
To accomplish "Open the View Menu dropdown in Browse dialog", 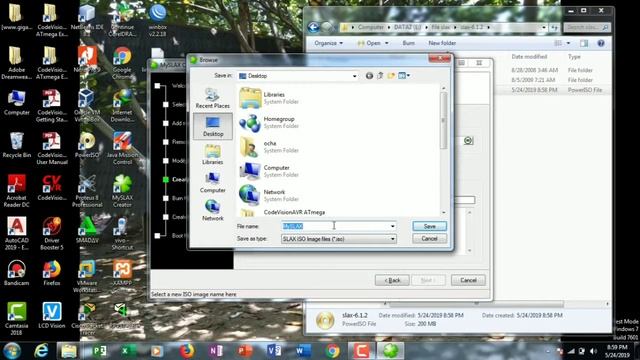I will (x=404, y=76).
